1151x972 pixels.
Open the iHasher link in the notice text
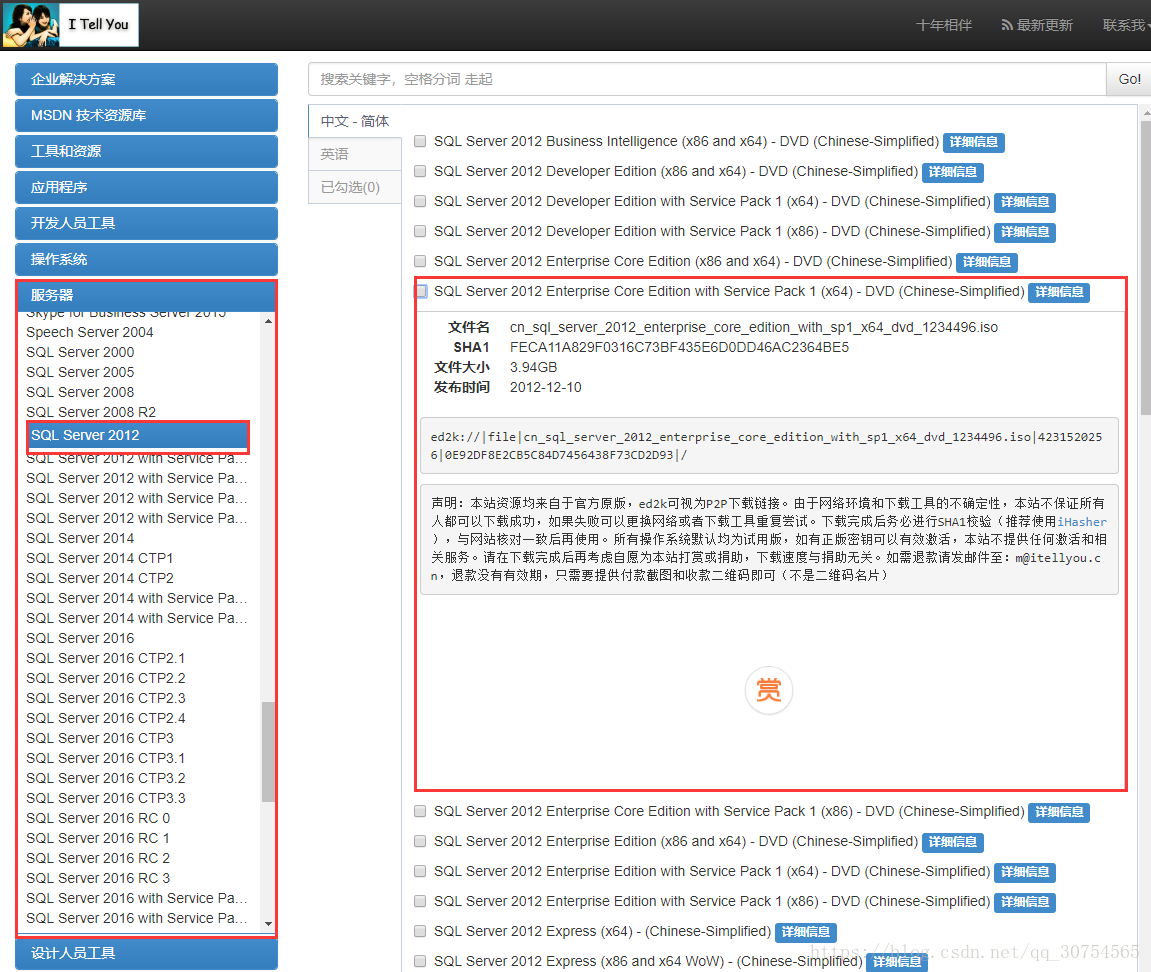click(1085, 521)
